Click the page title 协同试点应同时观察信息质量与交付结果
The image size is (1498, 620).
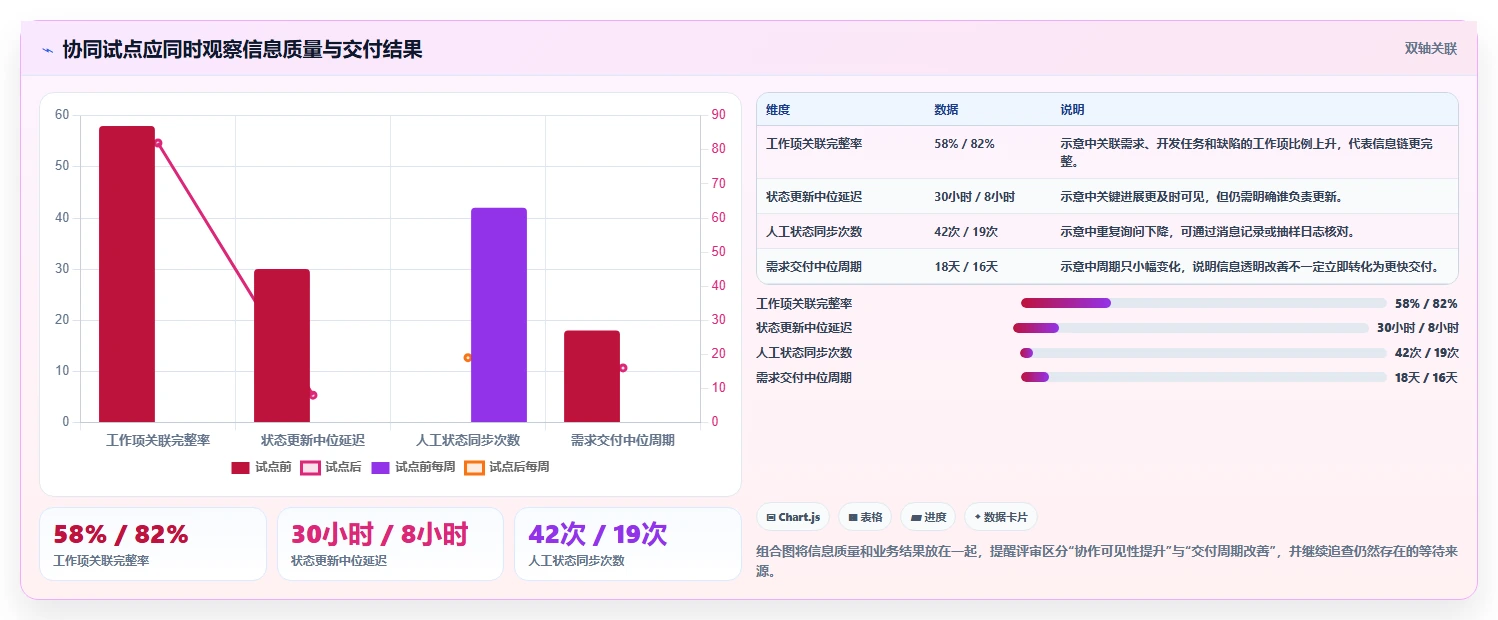click(x=242, y=50)
